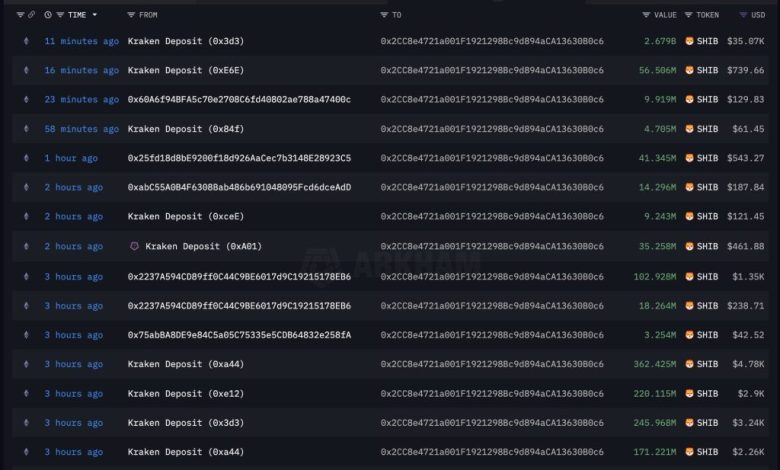Click the 362.425M value
Screen dimensions: 780x470
point(656,364)
